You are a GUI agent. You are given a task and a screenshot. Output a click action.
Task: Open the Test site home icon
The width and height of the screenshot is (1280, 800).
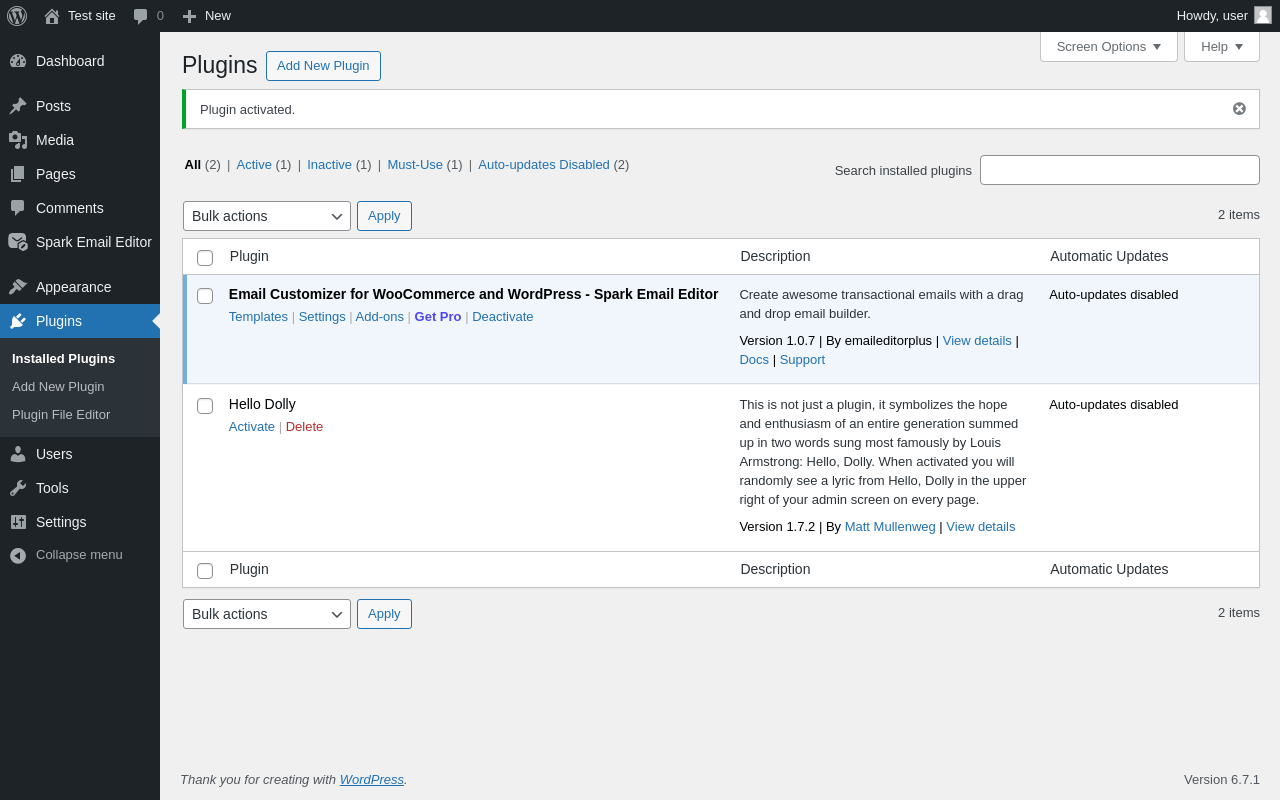click(x=52, y=16)
